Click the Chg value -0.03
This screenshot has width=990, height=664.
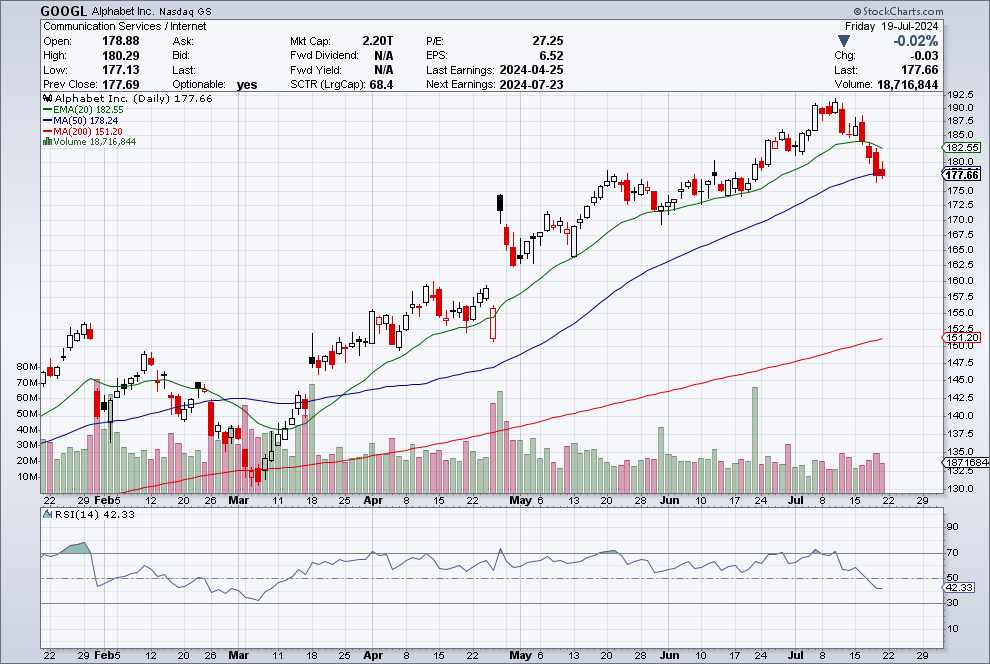click(925, 56)
